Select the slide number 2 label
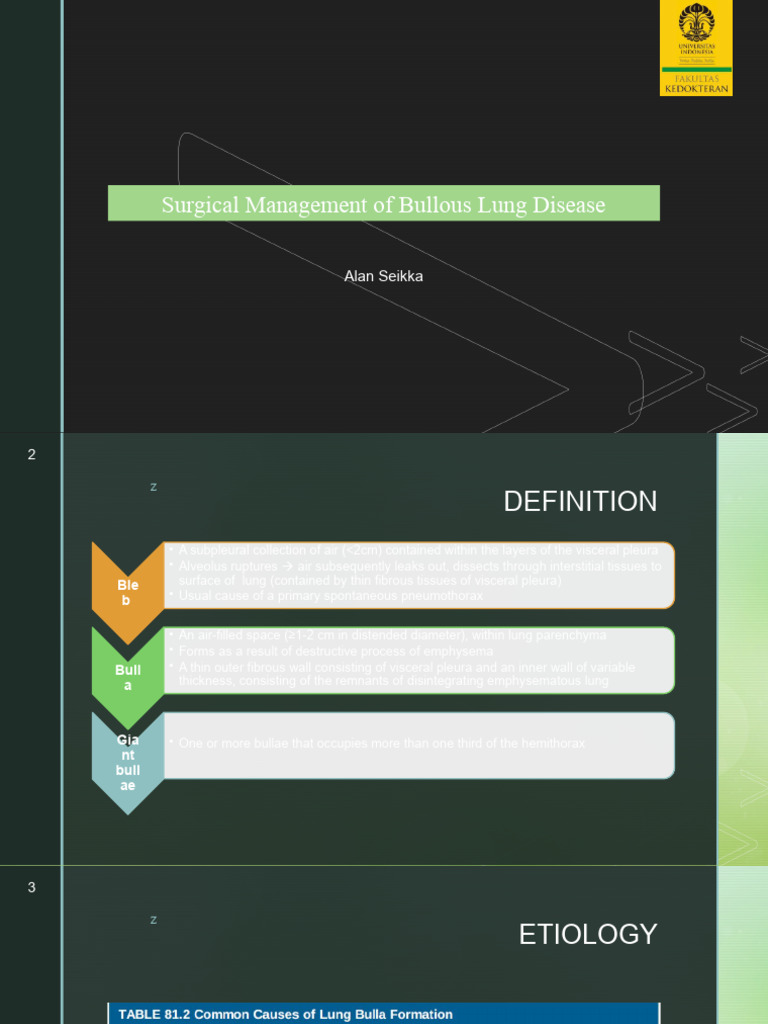768x1024 pixels. [x=31, y=455]
